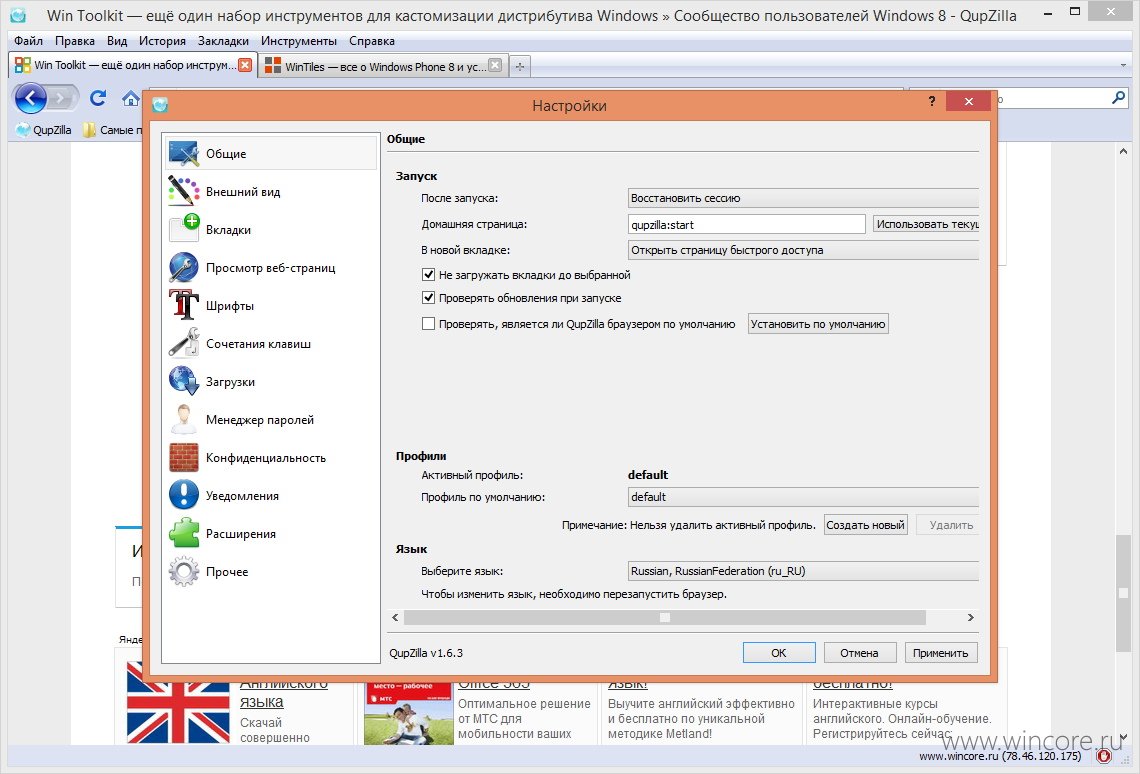The height and width of the screenshot is (774, 1140).
Task: Click Установить по умолчанию button
Action: point(818,324)
